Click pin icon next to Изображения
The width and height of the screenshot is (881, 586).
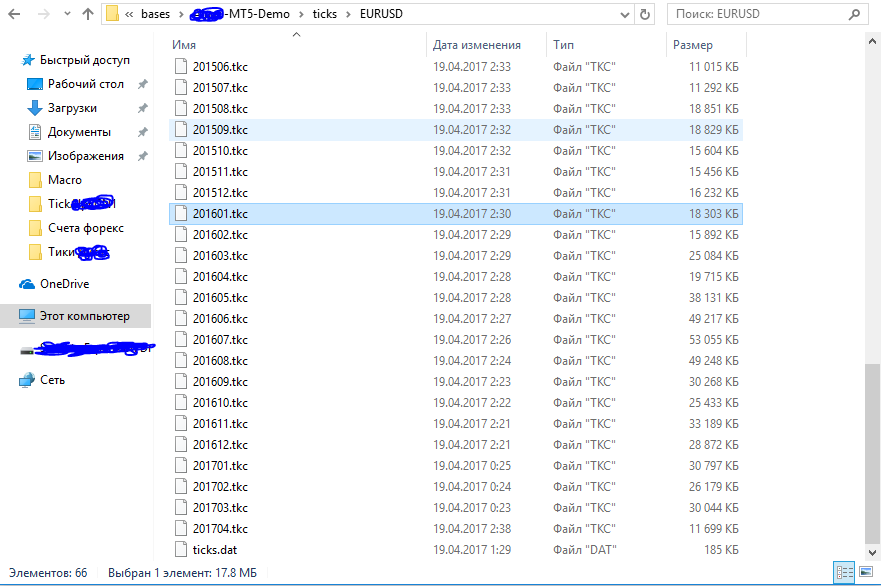pyautogui.click(x=143, y=156)
